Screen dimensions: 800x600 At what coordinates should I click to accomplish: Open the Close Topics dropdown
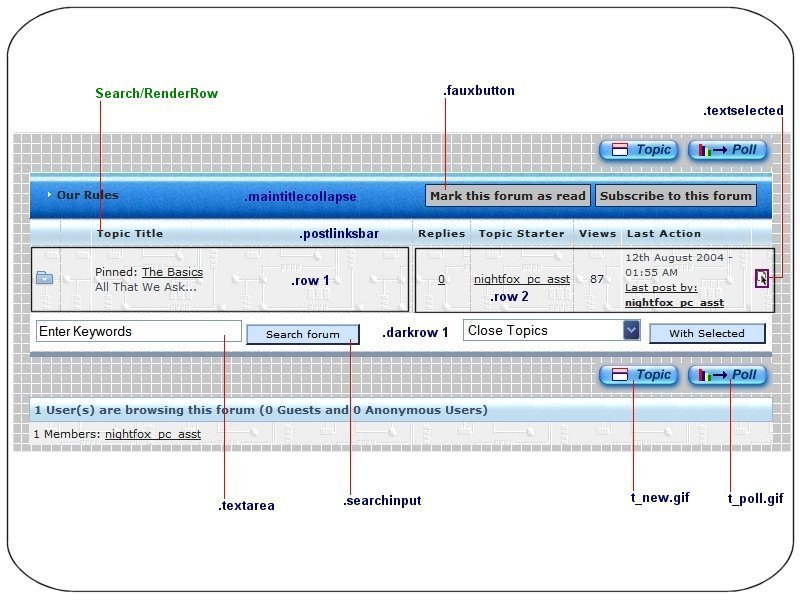tap(631, 330)
